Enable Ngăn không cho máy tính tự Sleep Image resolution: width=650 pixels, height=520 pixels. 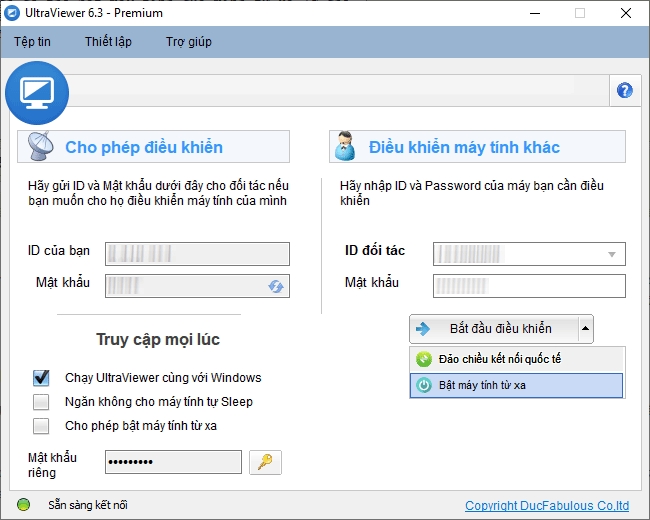[x=41, y=402]
